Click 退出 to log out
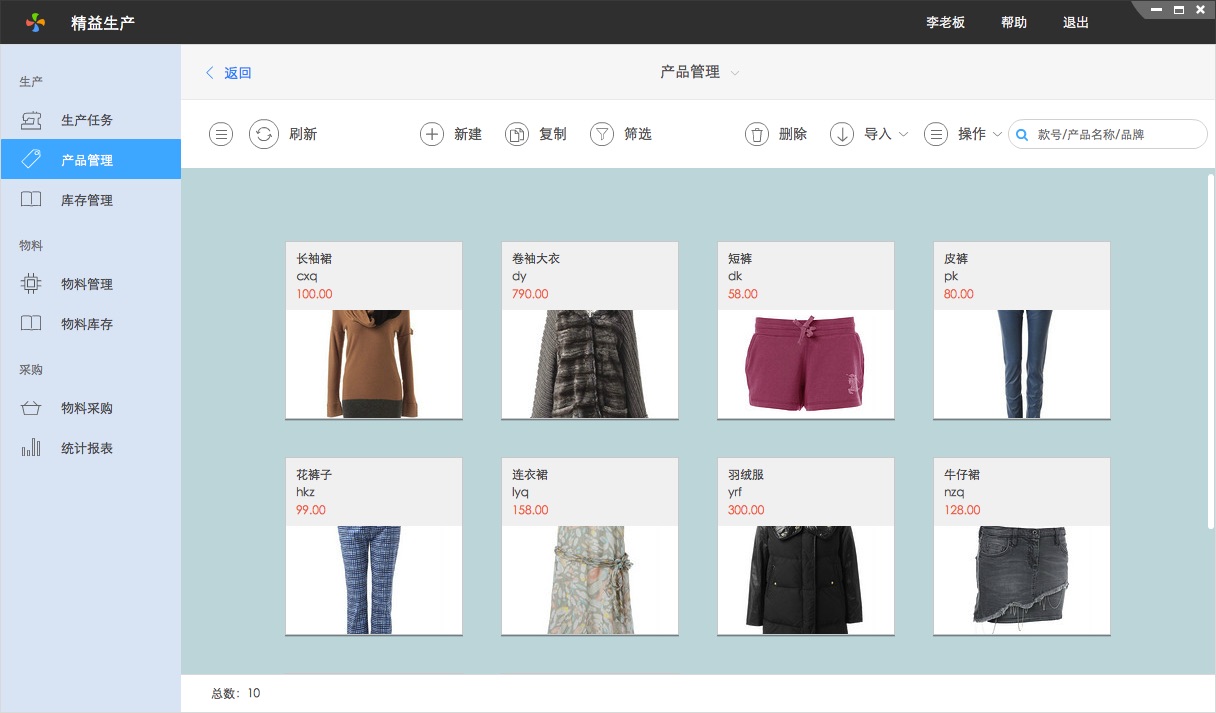The width and height of the screenshot is (1216, 713). pyautogui.click(x=1075, y=22)
